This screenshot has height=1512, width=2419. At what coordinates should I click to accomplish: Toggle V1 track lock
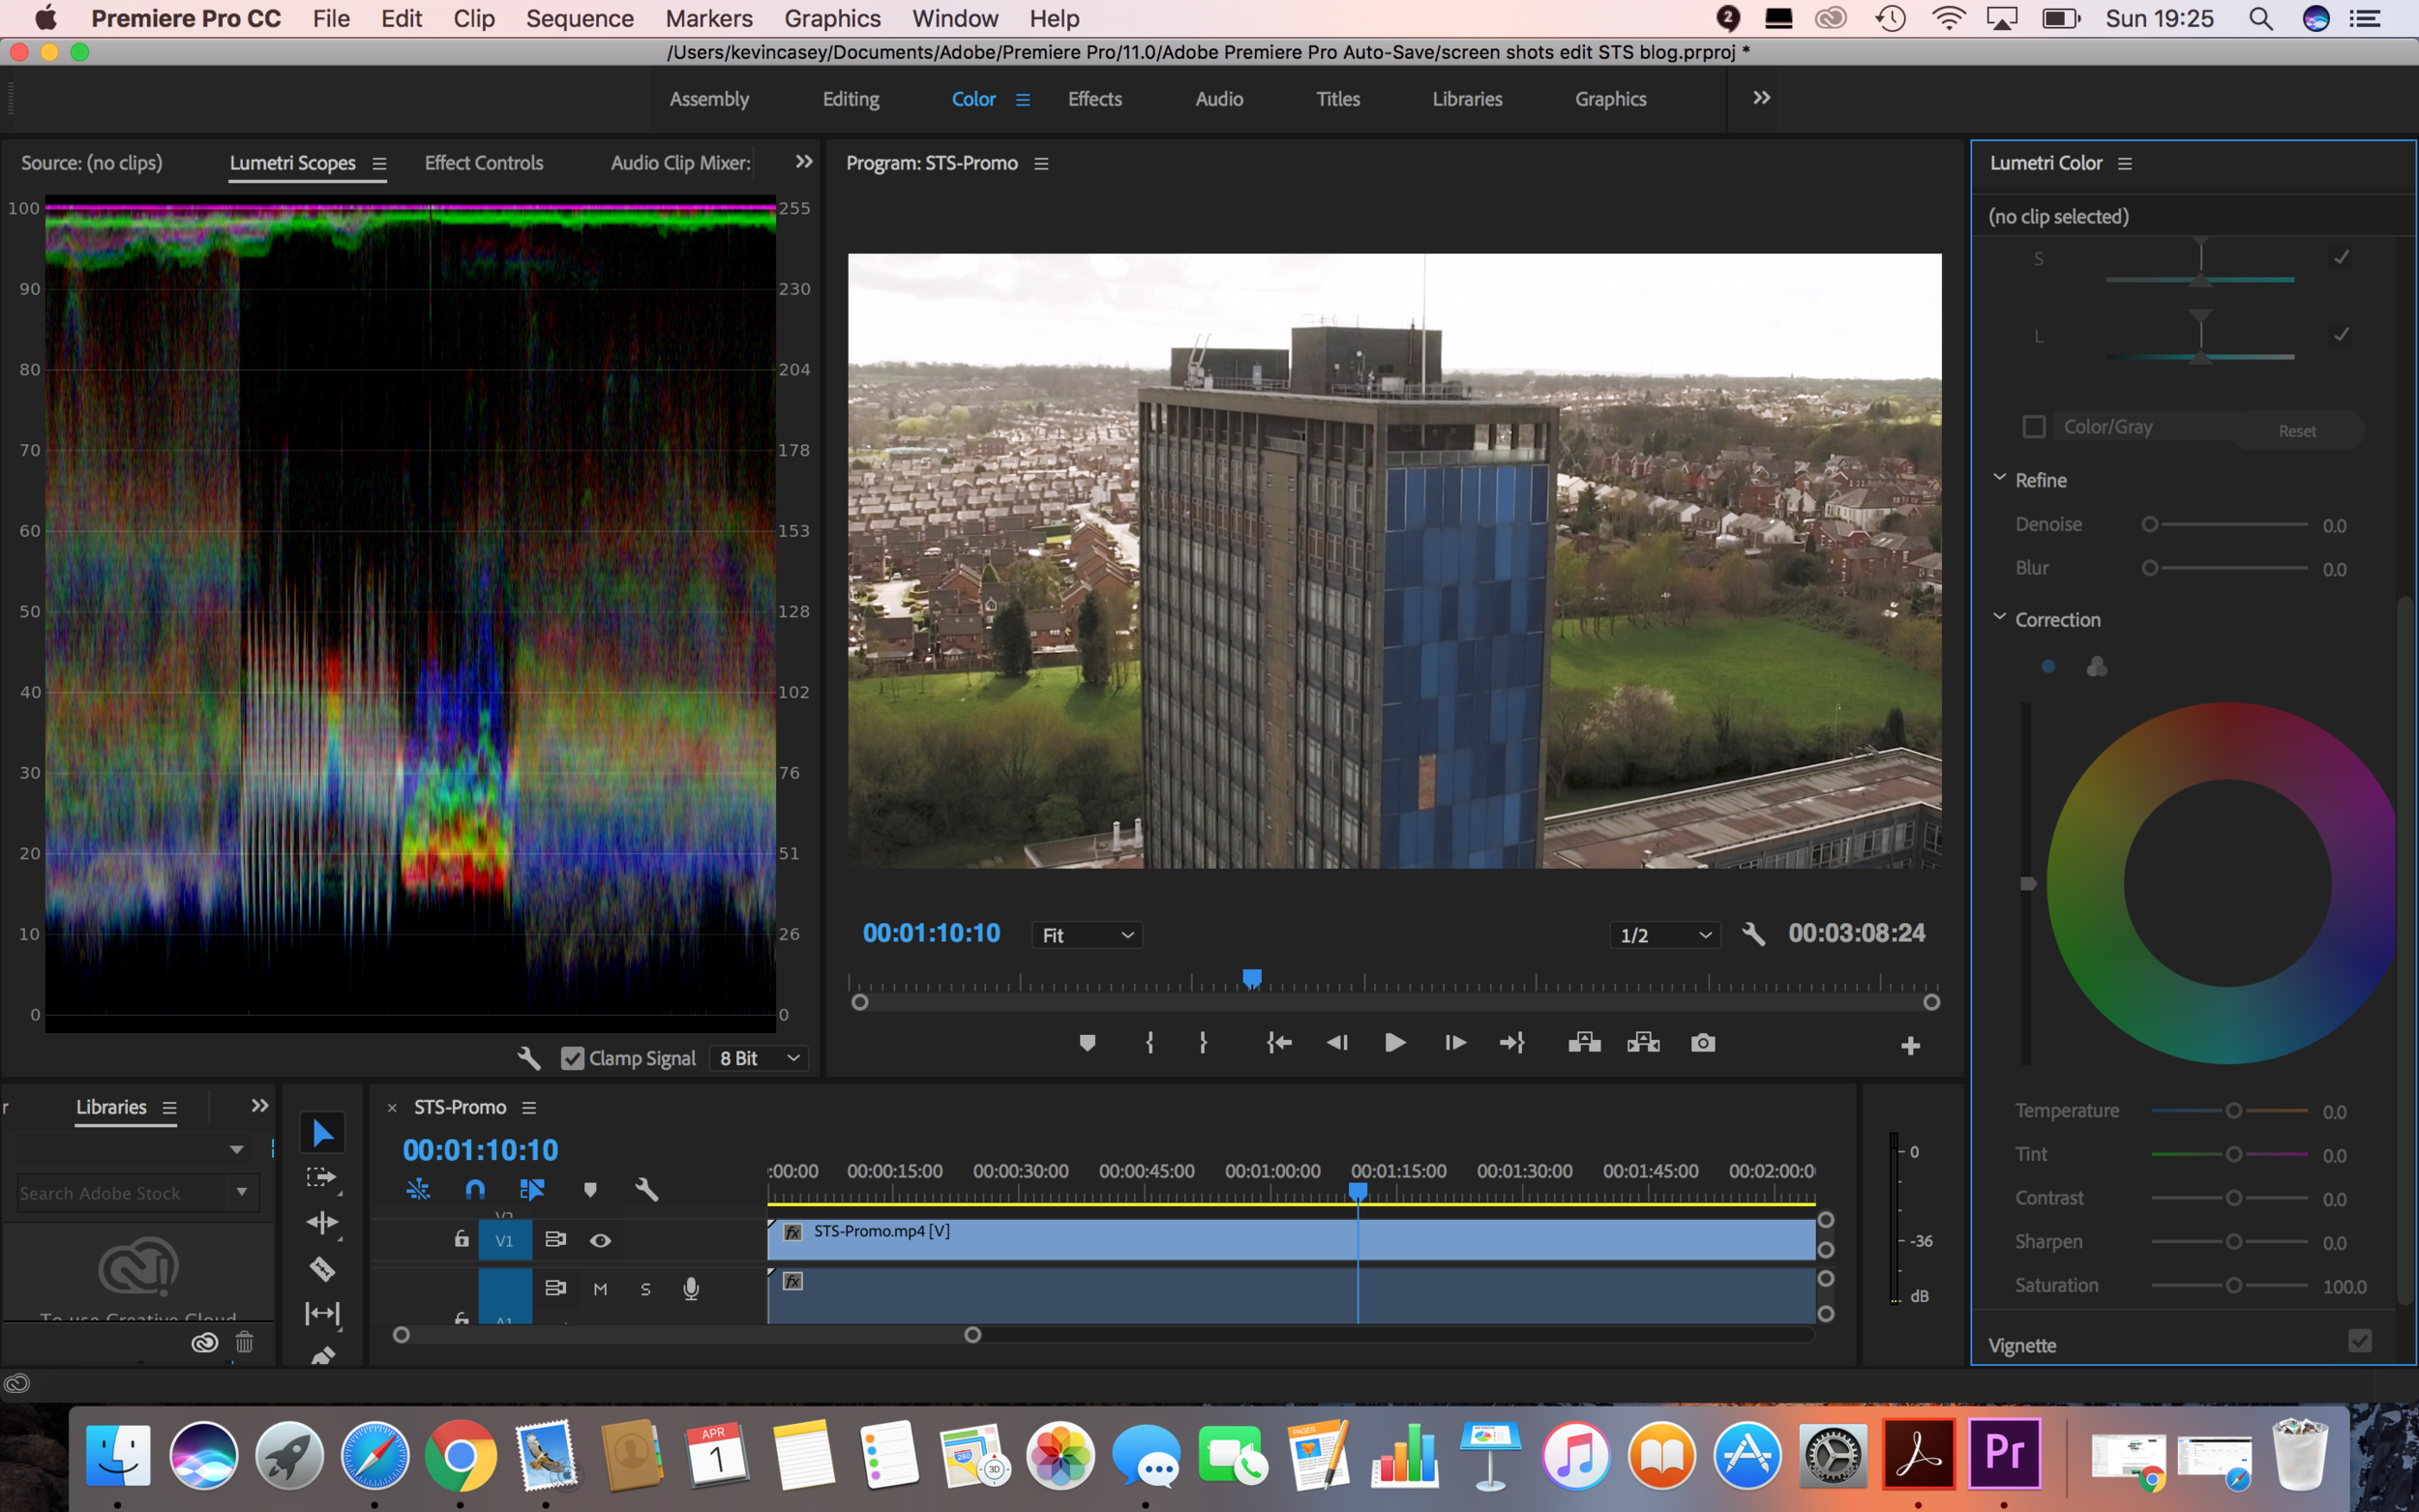point(461,1239)
